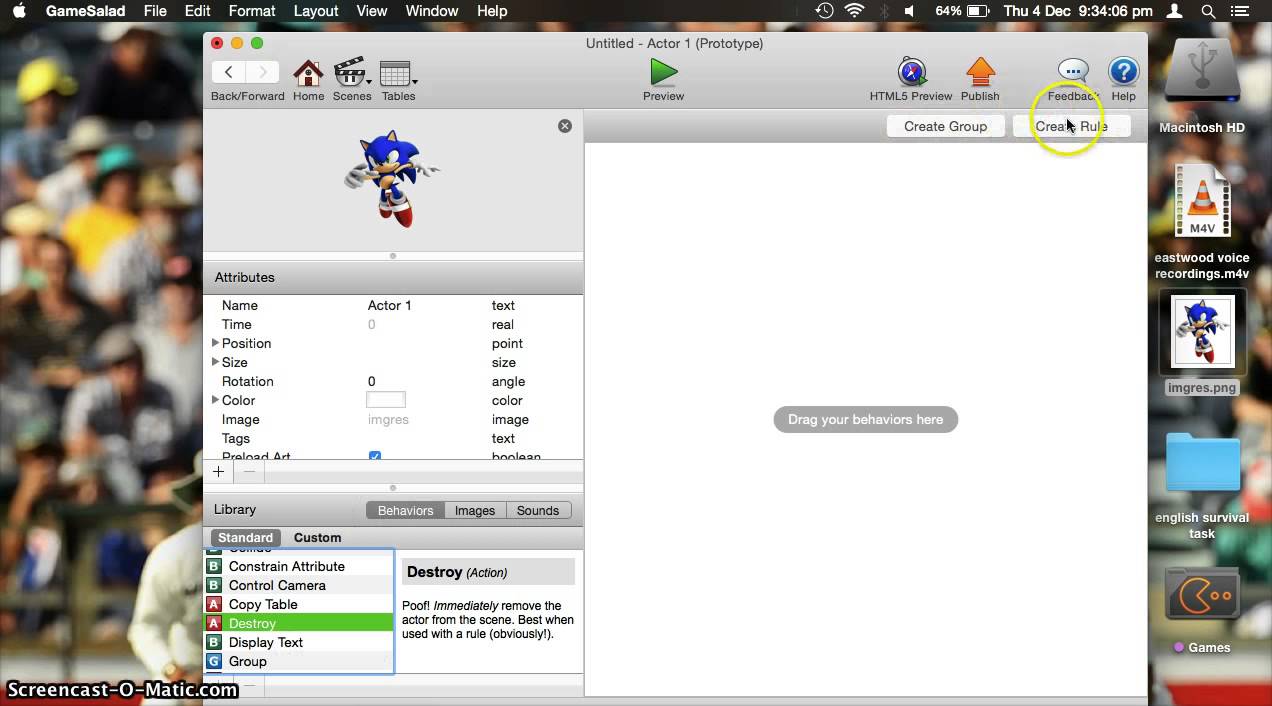Click the Rotation value 0
Screen dimensions: 1272x706
tap(371, 381)
